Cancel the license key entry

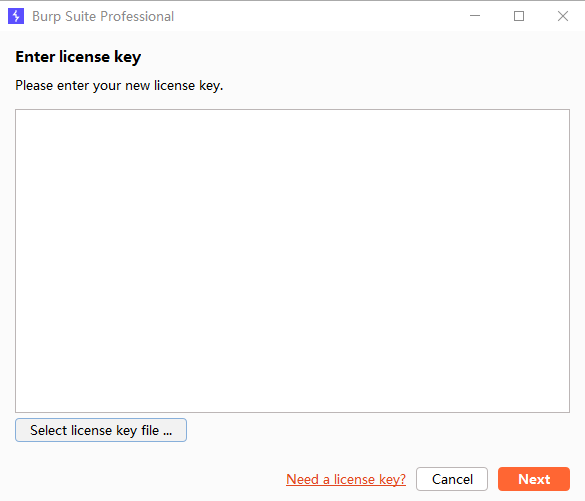click(x=452, y=479)
